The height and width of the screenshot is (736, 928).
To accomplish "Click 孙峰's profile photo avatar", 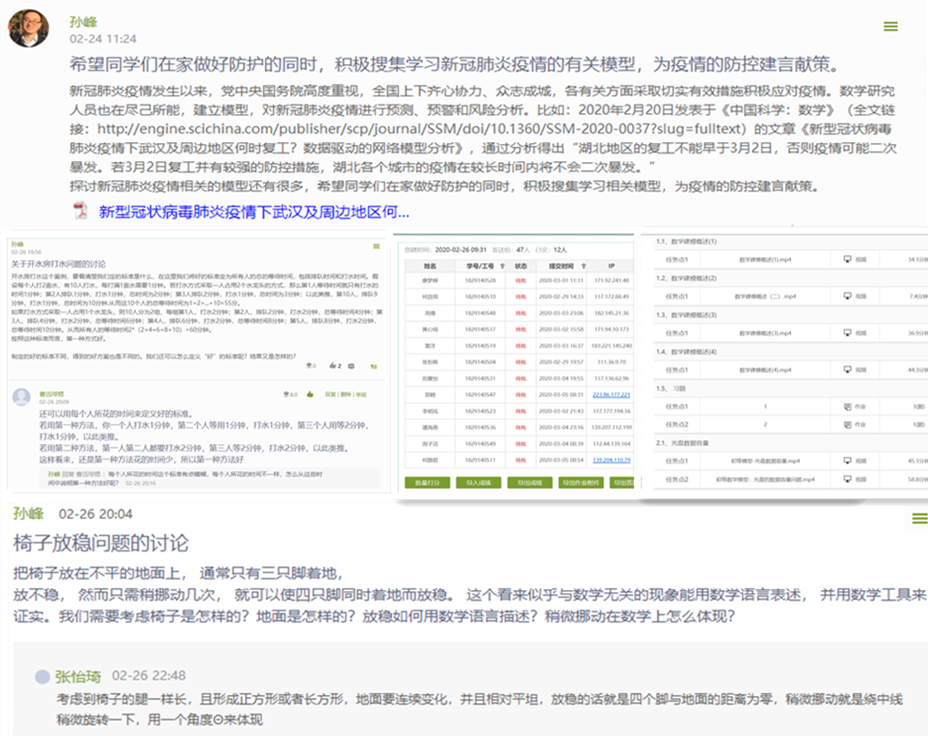I will (28, 29).
